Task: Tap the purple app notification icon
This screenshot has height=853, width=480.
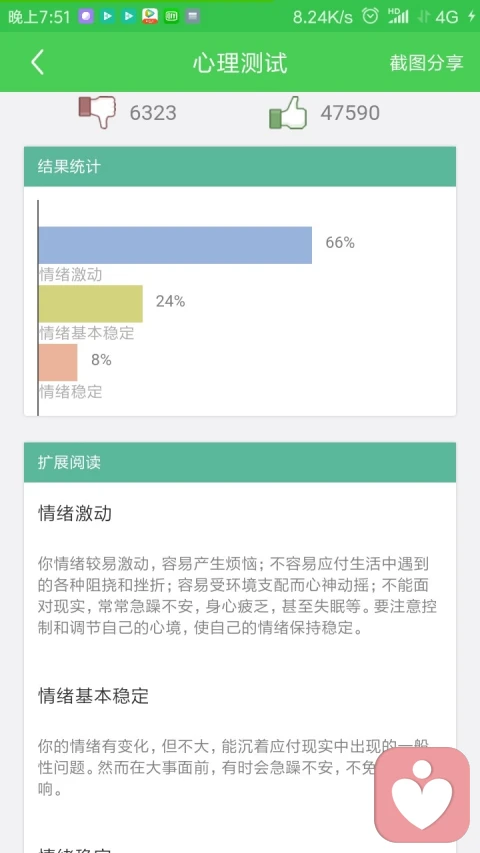Action: (x=86, y=17)
